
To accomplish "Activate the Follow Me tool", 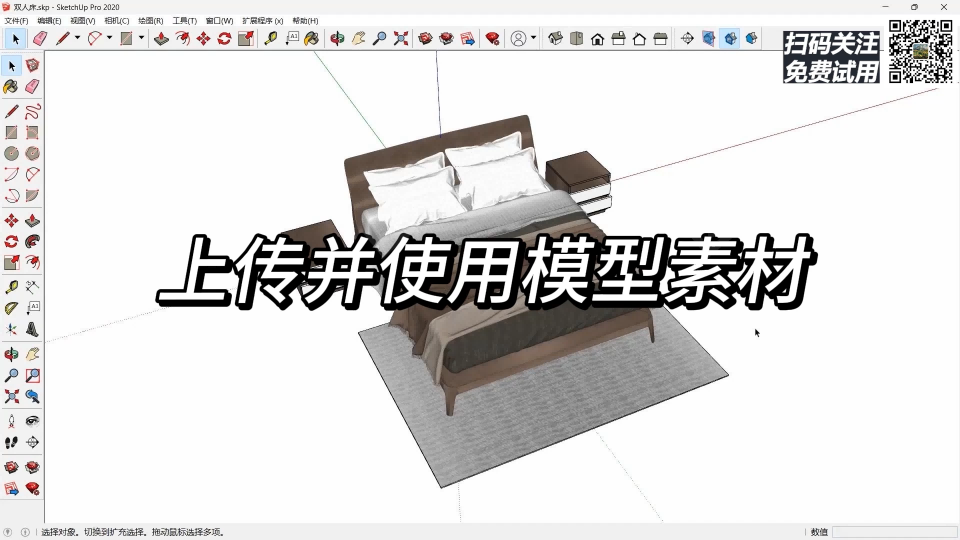I will point(32,241).
